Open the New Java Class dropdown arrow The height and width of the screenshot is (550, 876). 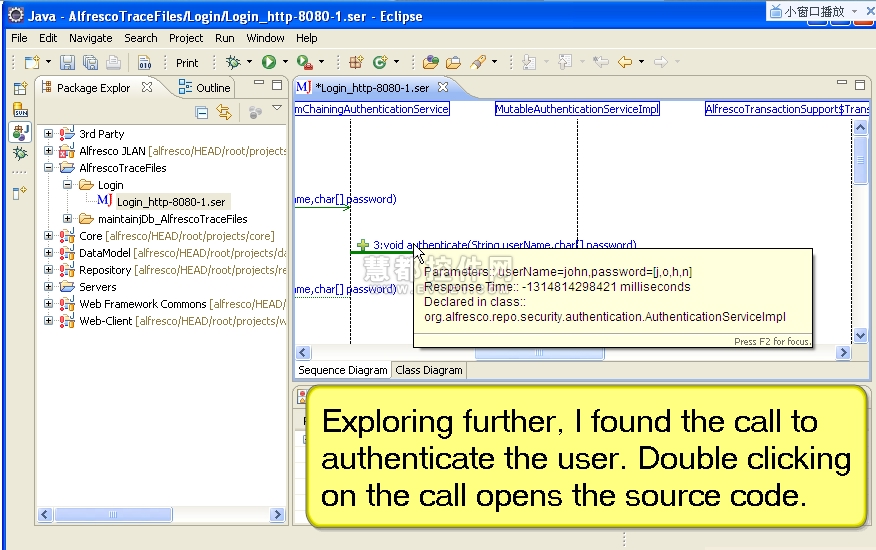(x=397, y=62)
